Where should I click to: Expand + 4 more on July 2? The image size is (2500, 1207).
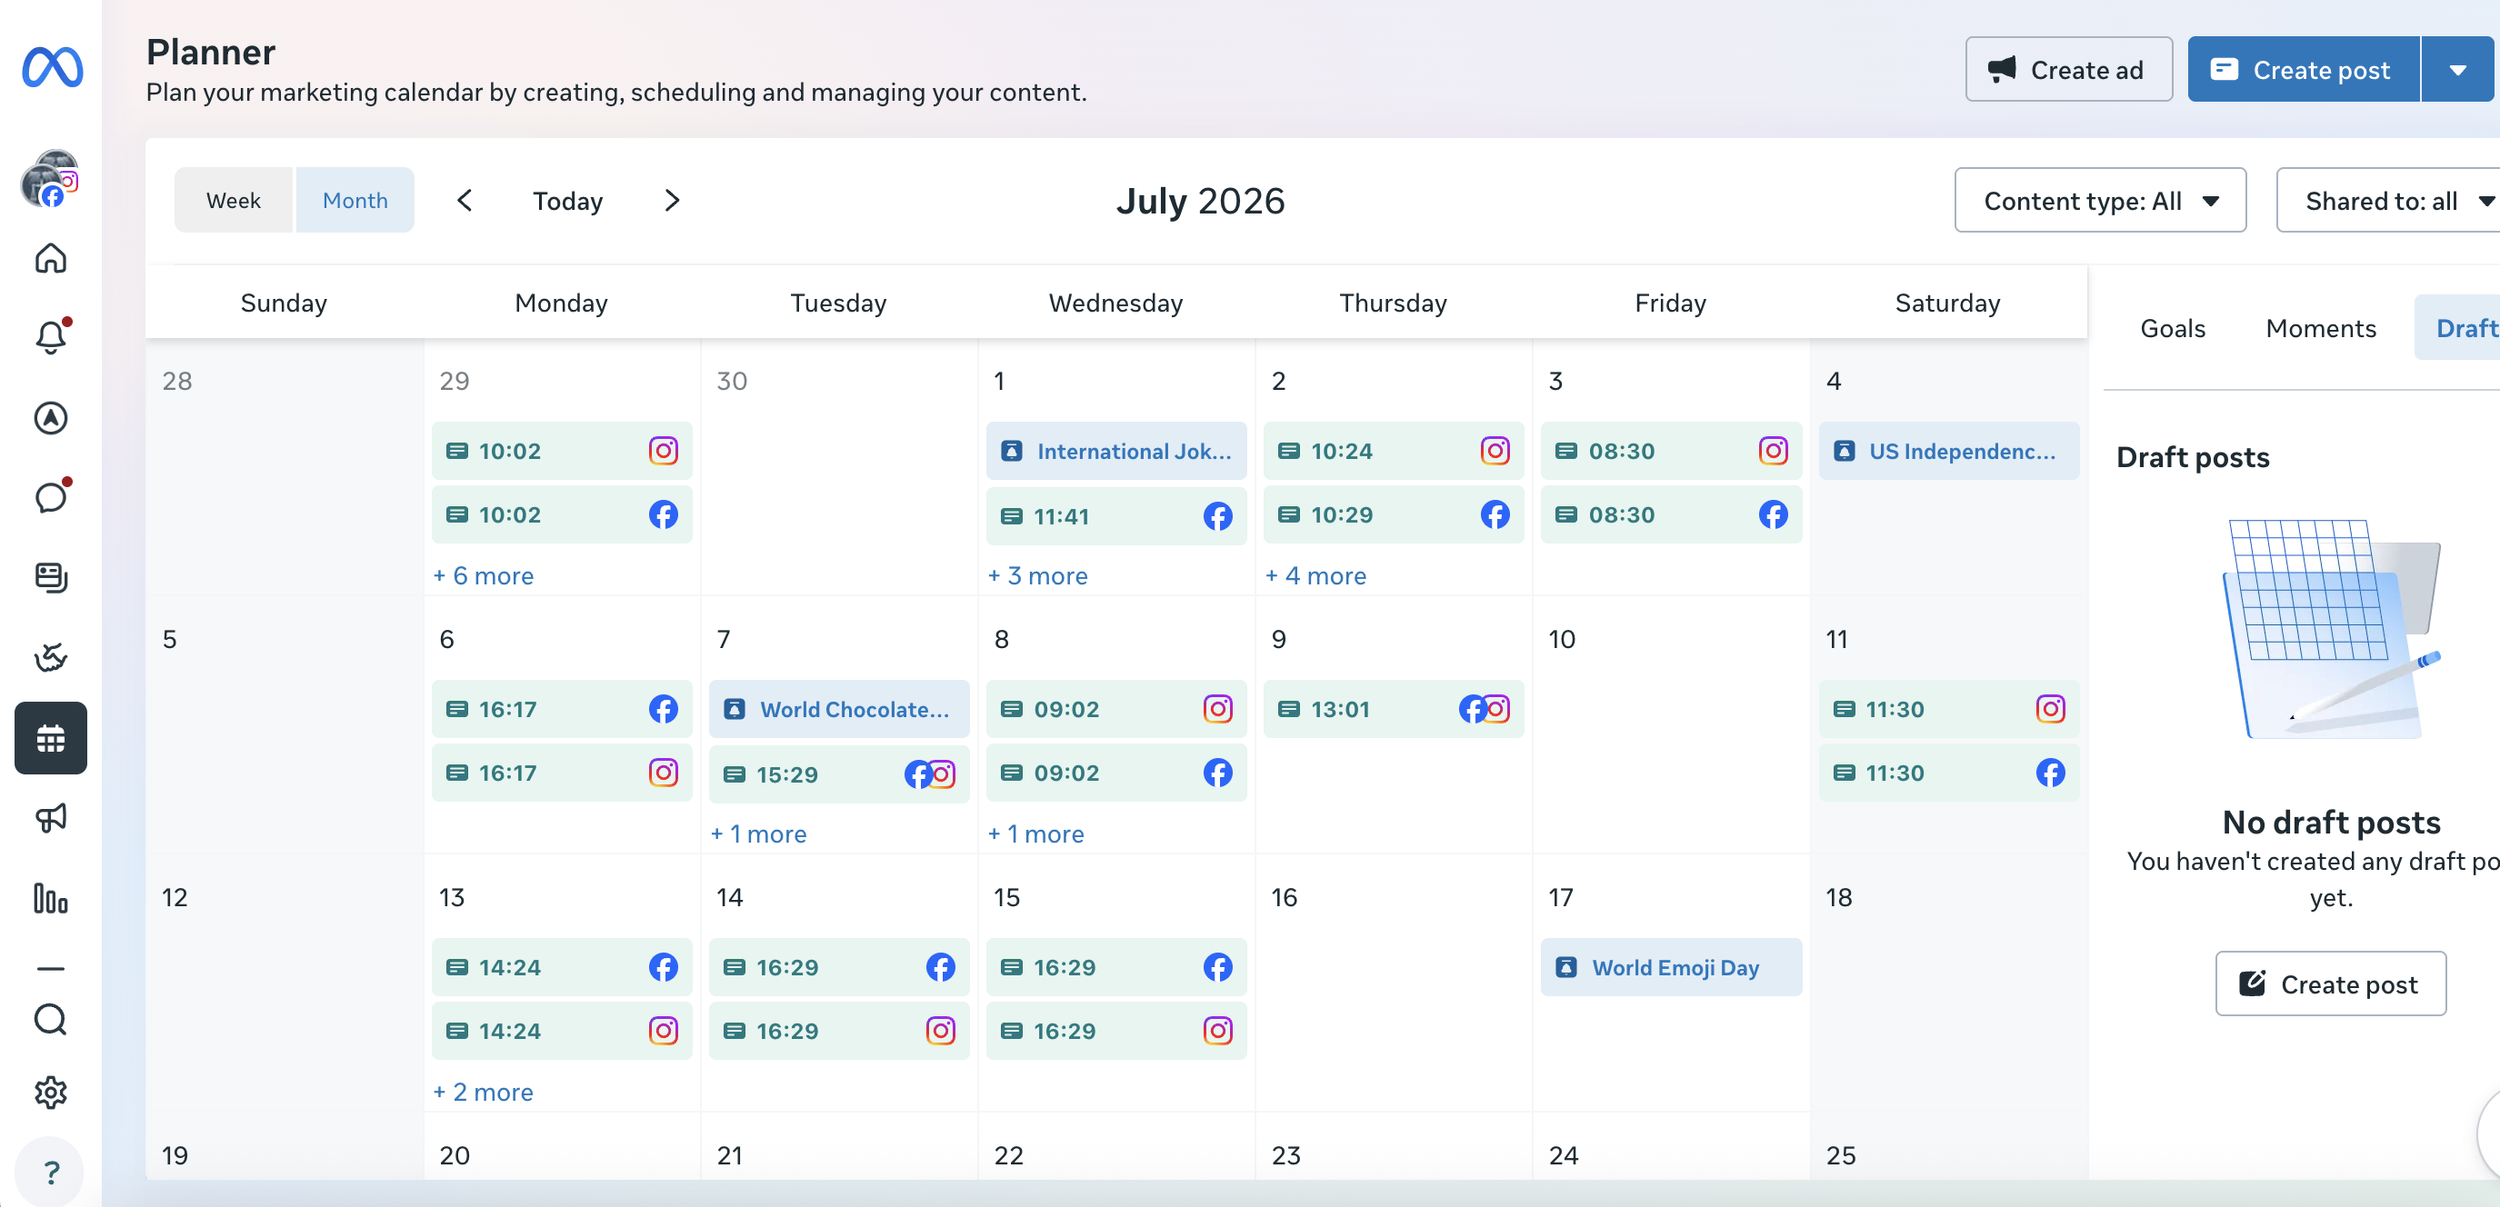click(x=1316, y=575)
